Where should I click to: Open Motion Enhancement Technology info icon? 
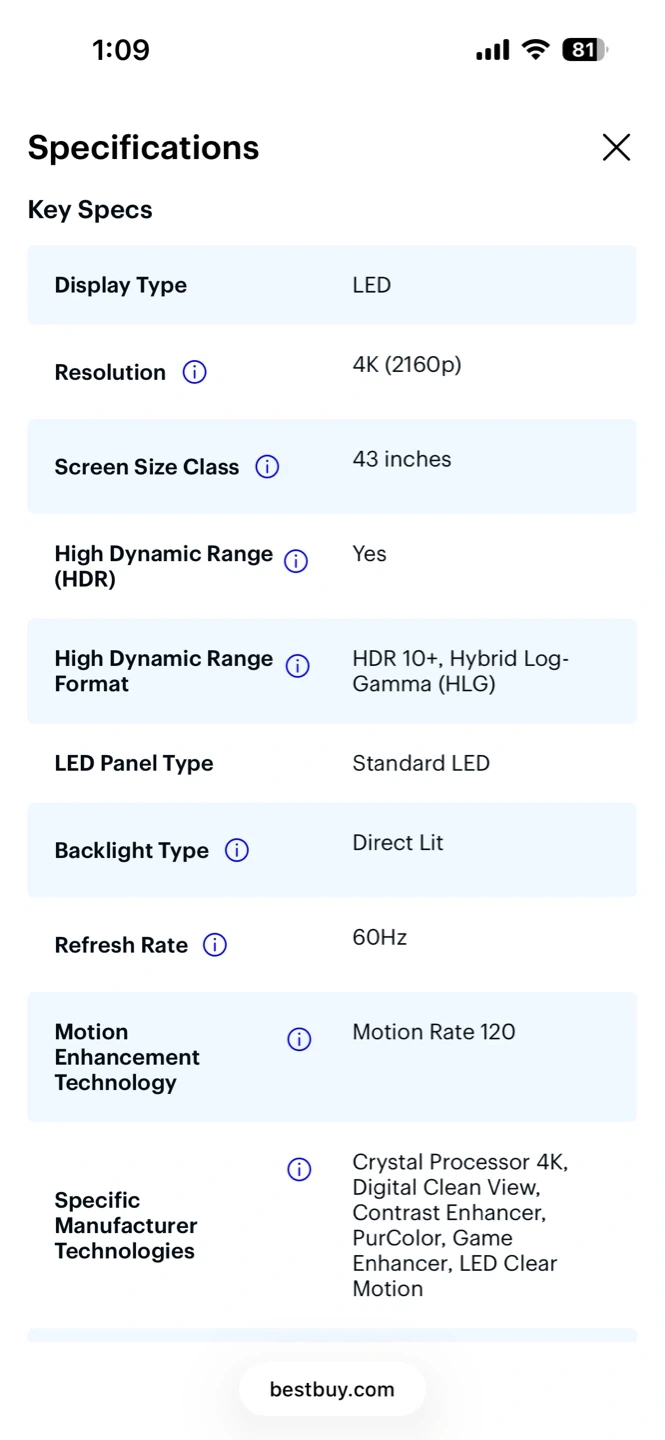point(299,1040)
